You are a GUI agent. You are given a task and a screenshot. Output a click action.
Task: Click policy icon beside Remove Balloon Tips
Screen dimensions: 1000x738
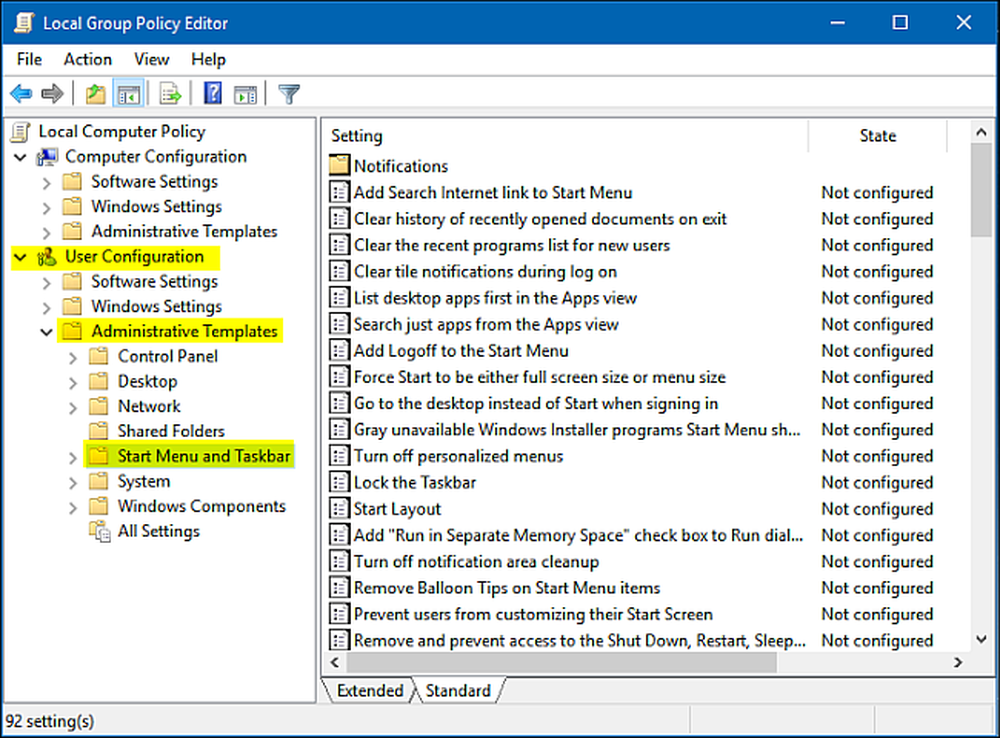(339, 587)
